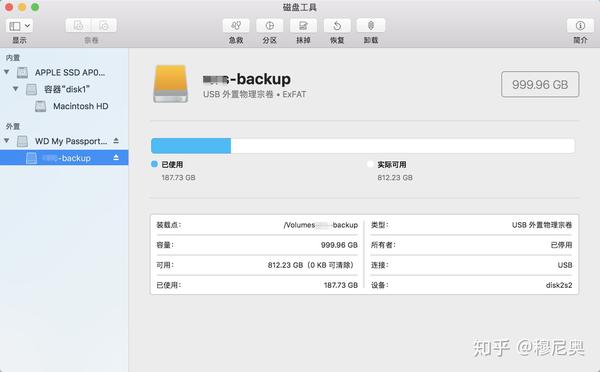
Task: Click the Erase (抹掉) toolbar icon
Action: click(x=303, y=26)
